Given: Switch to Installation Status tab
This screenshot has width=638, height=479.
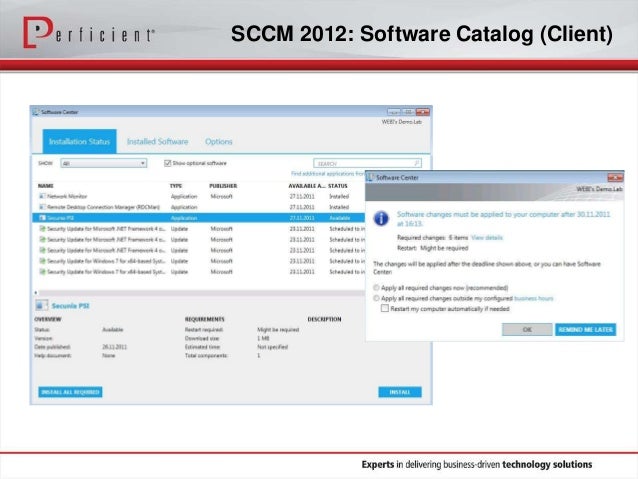Looking at the screenshot, I should pyautogui.click(x=79, y=142).
